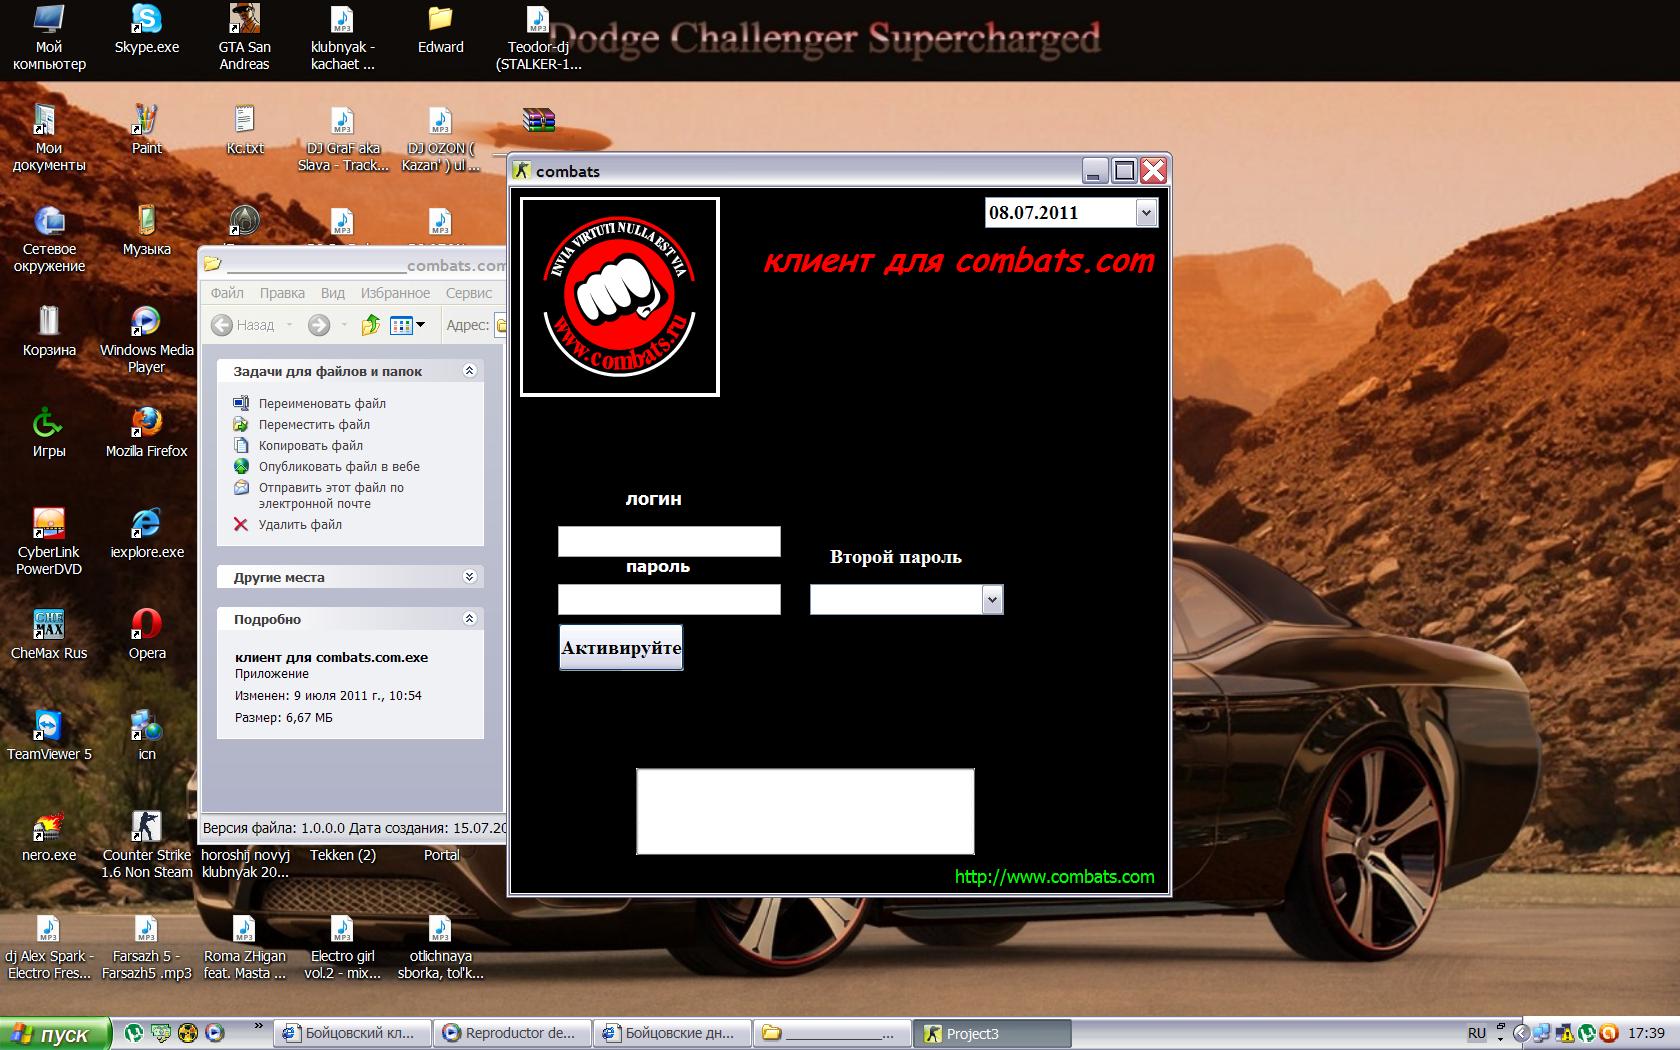The height and width of the screenshot is (1050, 1680).
Task: Select the TeamViewer 5 desktop icon
Action: coord(49,735)
